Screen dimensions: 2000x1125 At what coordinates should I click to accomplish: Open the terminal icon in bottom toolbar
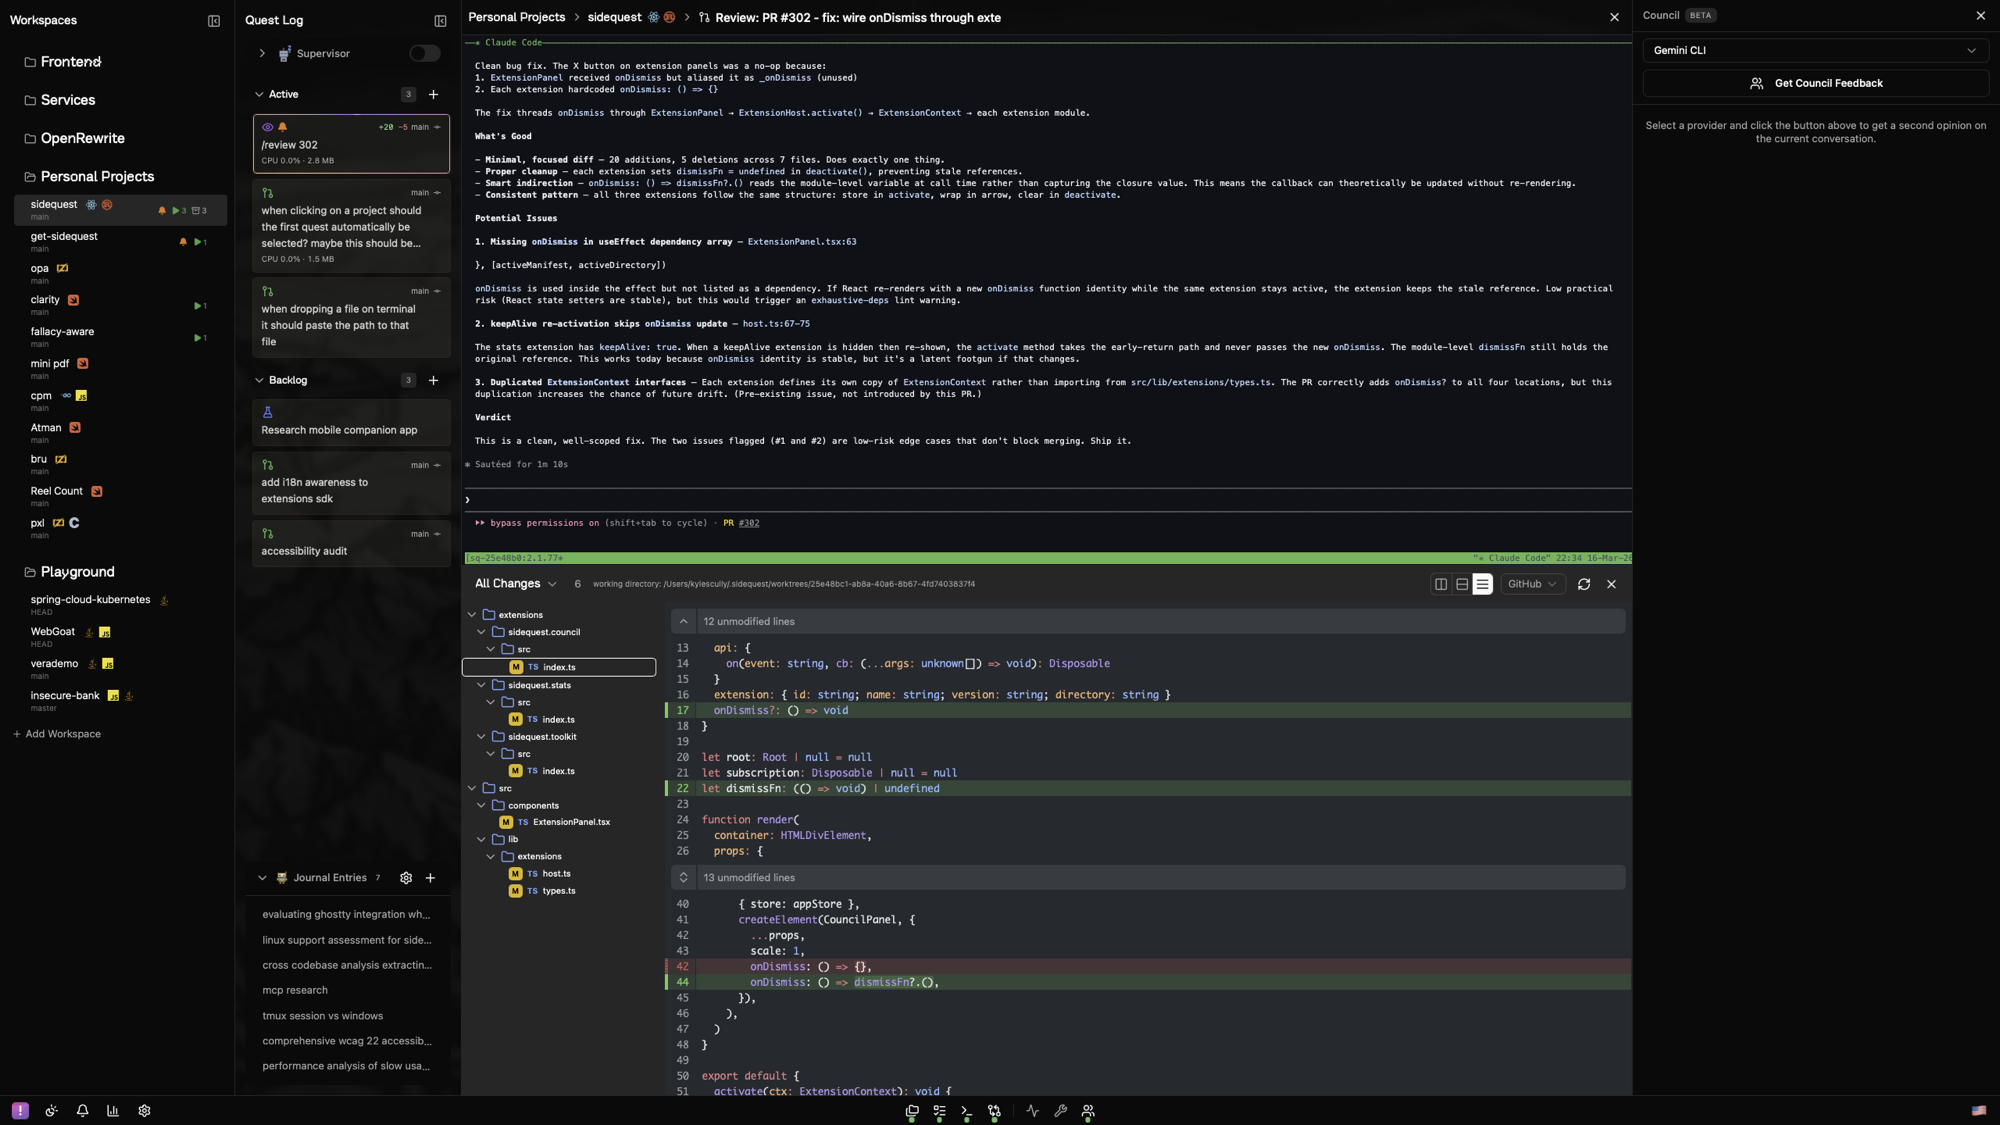click(x=966, y=1111)
